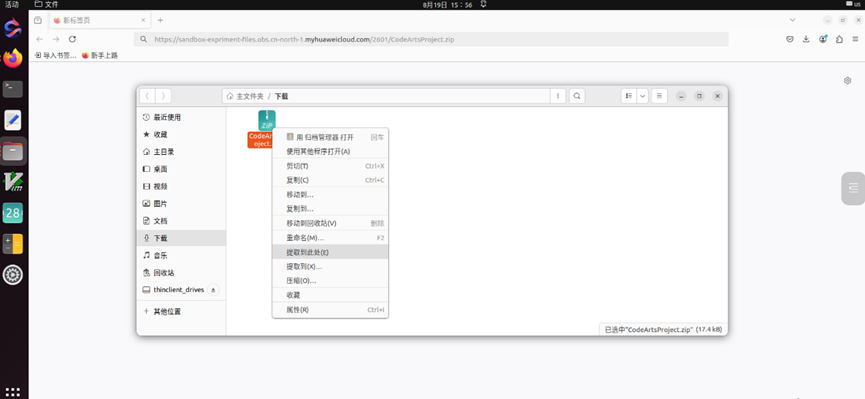
Task: Open 桌面 in sidebar
Action: click(x=181, y=169)
